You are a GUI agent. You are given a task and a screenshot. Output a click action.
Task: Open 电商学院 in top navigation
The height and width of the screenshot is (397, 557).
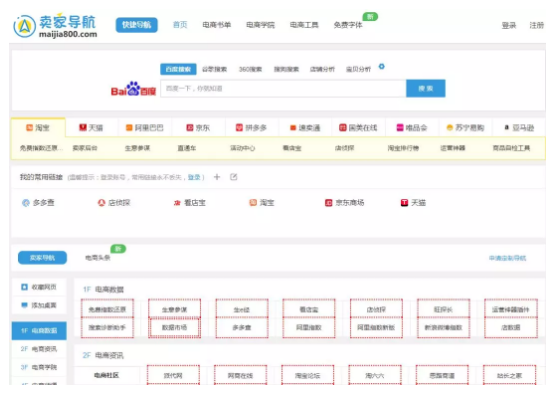pyautogui.click(x=260, y=25)
